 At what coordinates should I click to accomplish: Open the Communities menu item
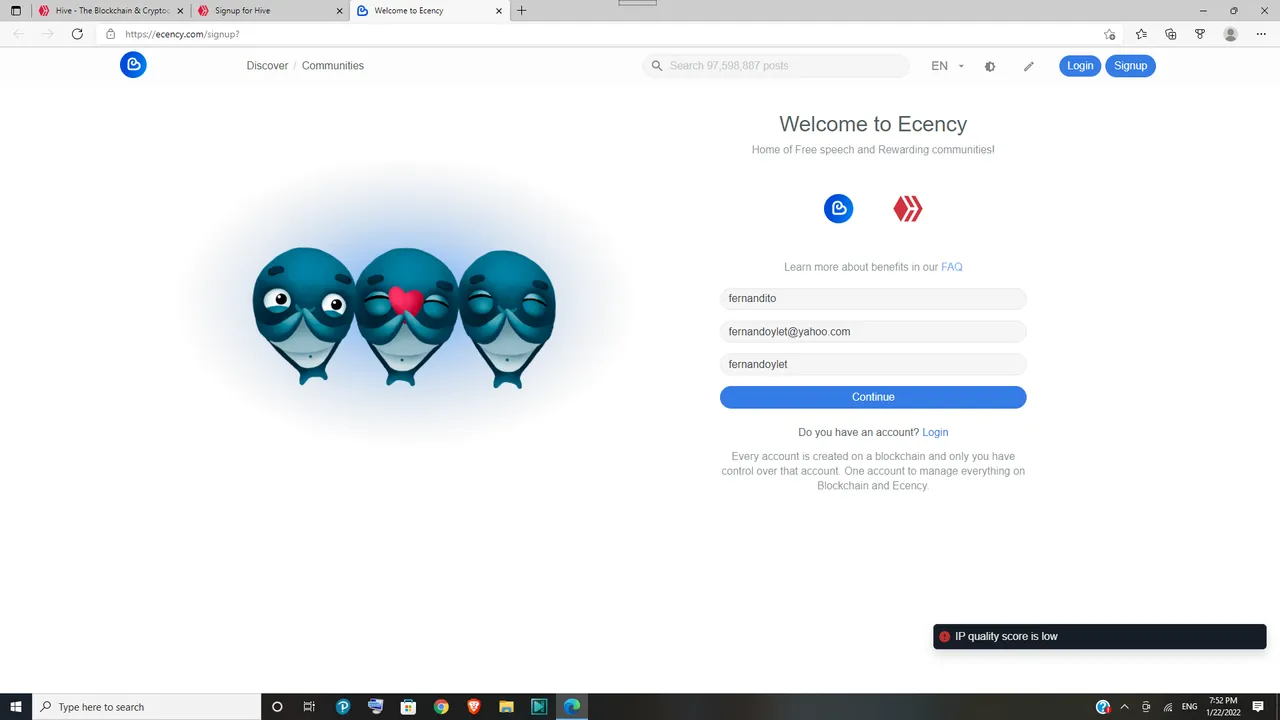[333, 66]
